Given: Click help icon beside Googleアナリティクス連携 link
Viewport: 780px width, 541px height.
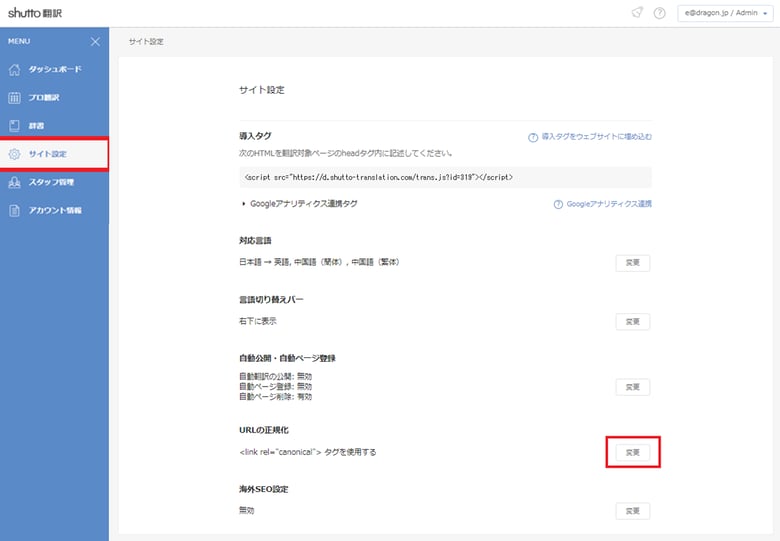Looking at the screenshot, I should 558,204.
